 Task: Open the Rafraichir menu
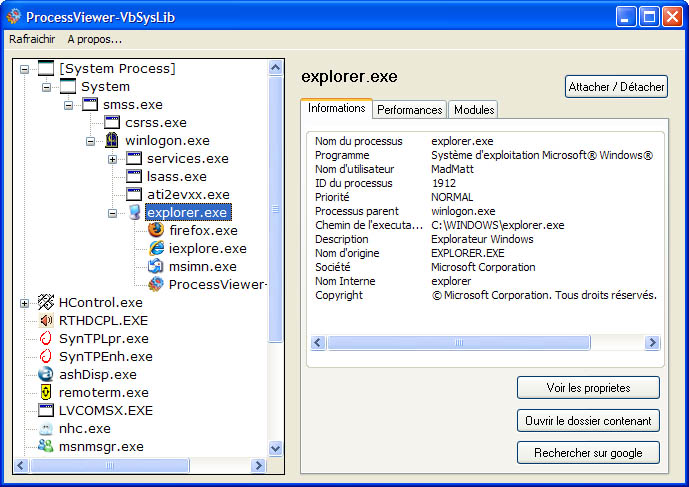point(32,39)
